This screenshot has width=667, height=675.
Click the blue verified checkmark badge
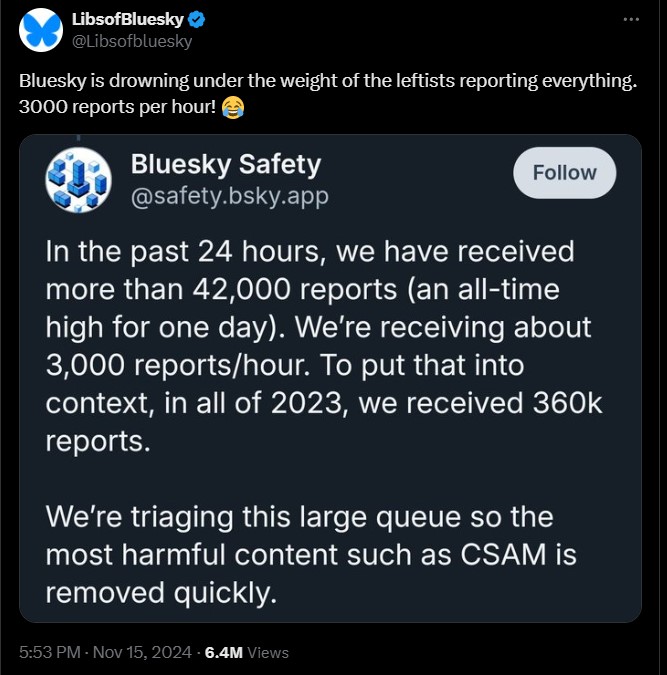(197, 20)
